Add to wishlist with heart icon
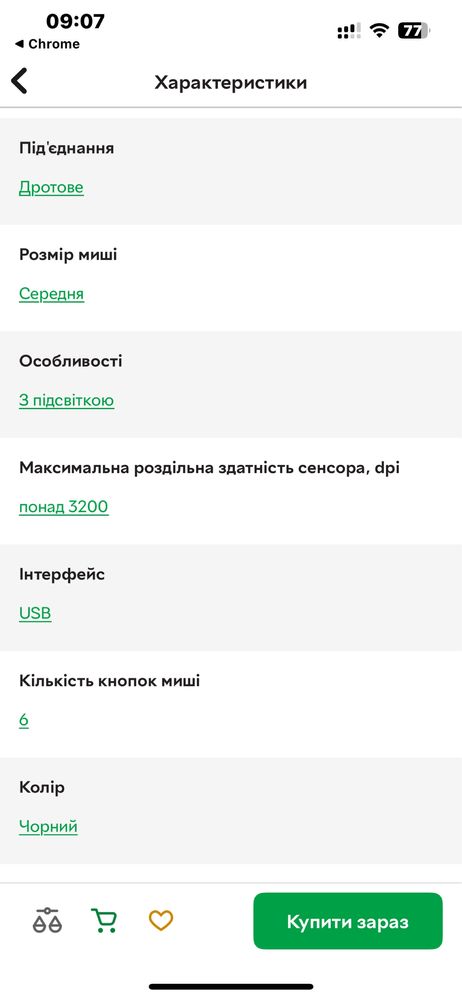Viewport: 462px width, 999px height. click(x=161, y=921)
